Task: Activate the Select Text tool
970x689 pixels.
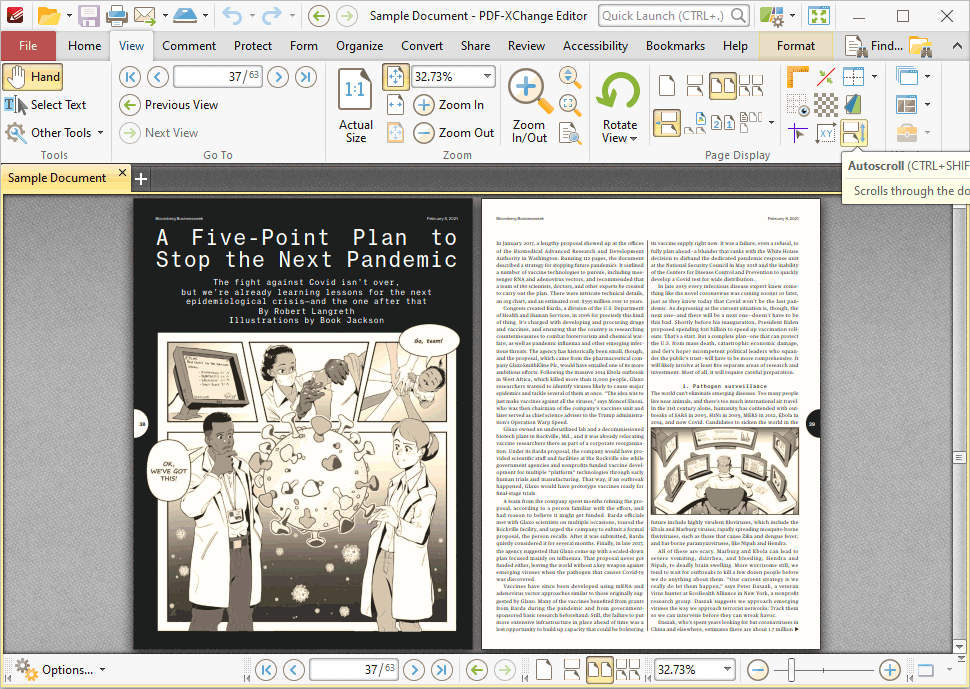Action: [x=46, y=105]
